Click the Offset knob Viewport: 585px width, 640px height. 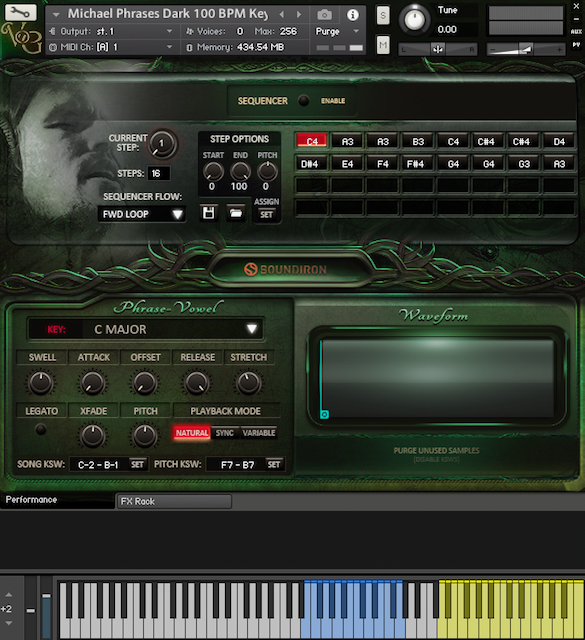pos(145,383)
